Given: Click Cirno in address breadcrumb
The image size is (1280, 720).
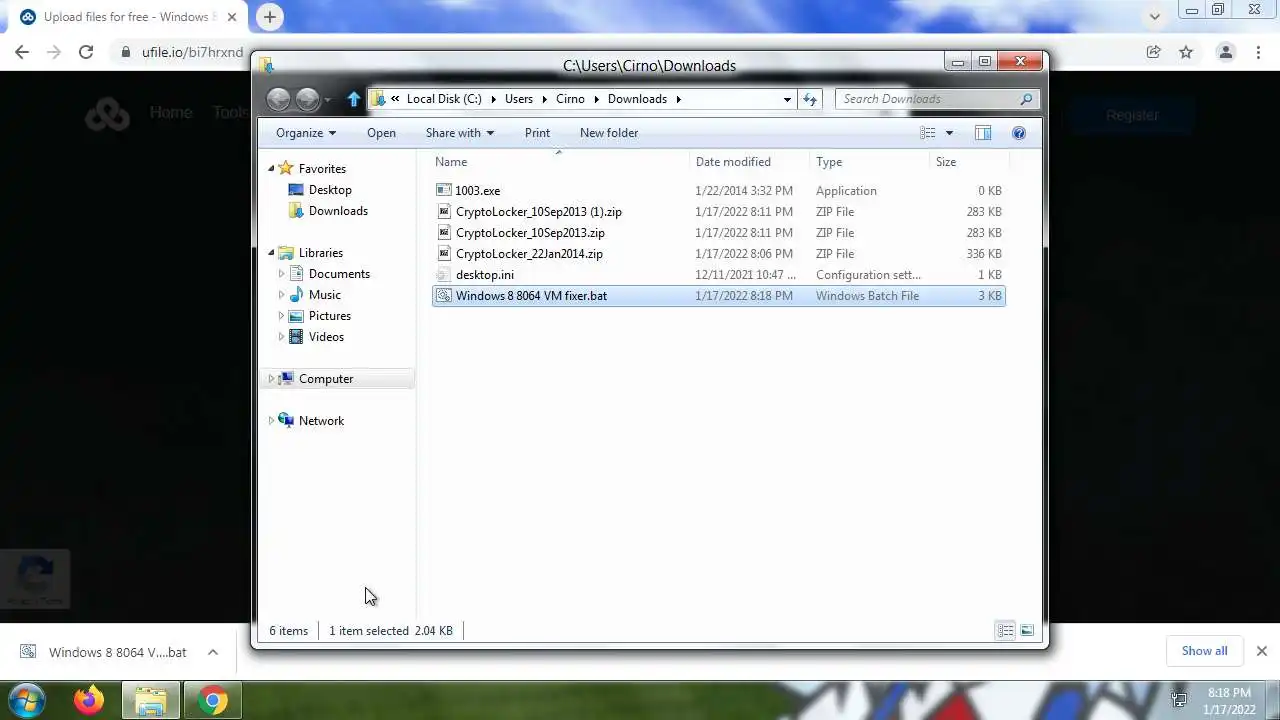Looking at the screenshot, I should 570,99.
